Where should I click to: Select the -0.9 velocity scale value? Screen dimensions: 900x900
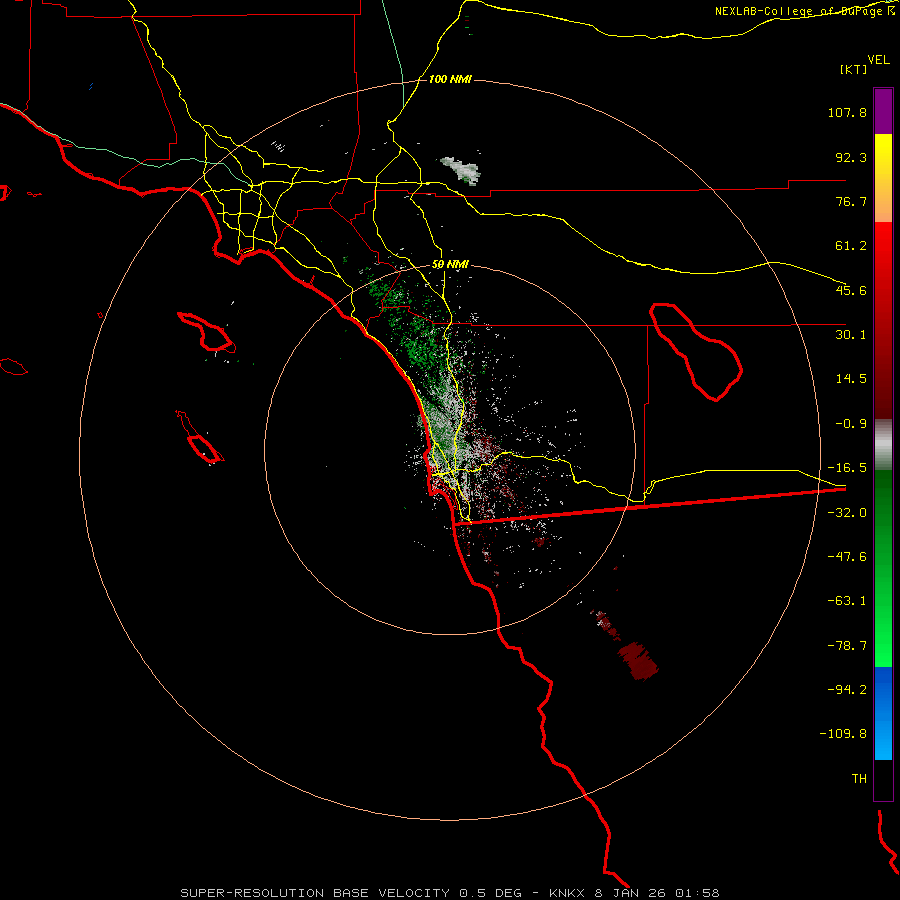(851, 424)
